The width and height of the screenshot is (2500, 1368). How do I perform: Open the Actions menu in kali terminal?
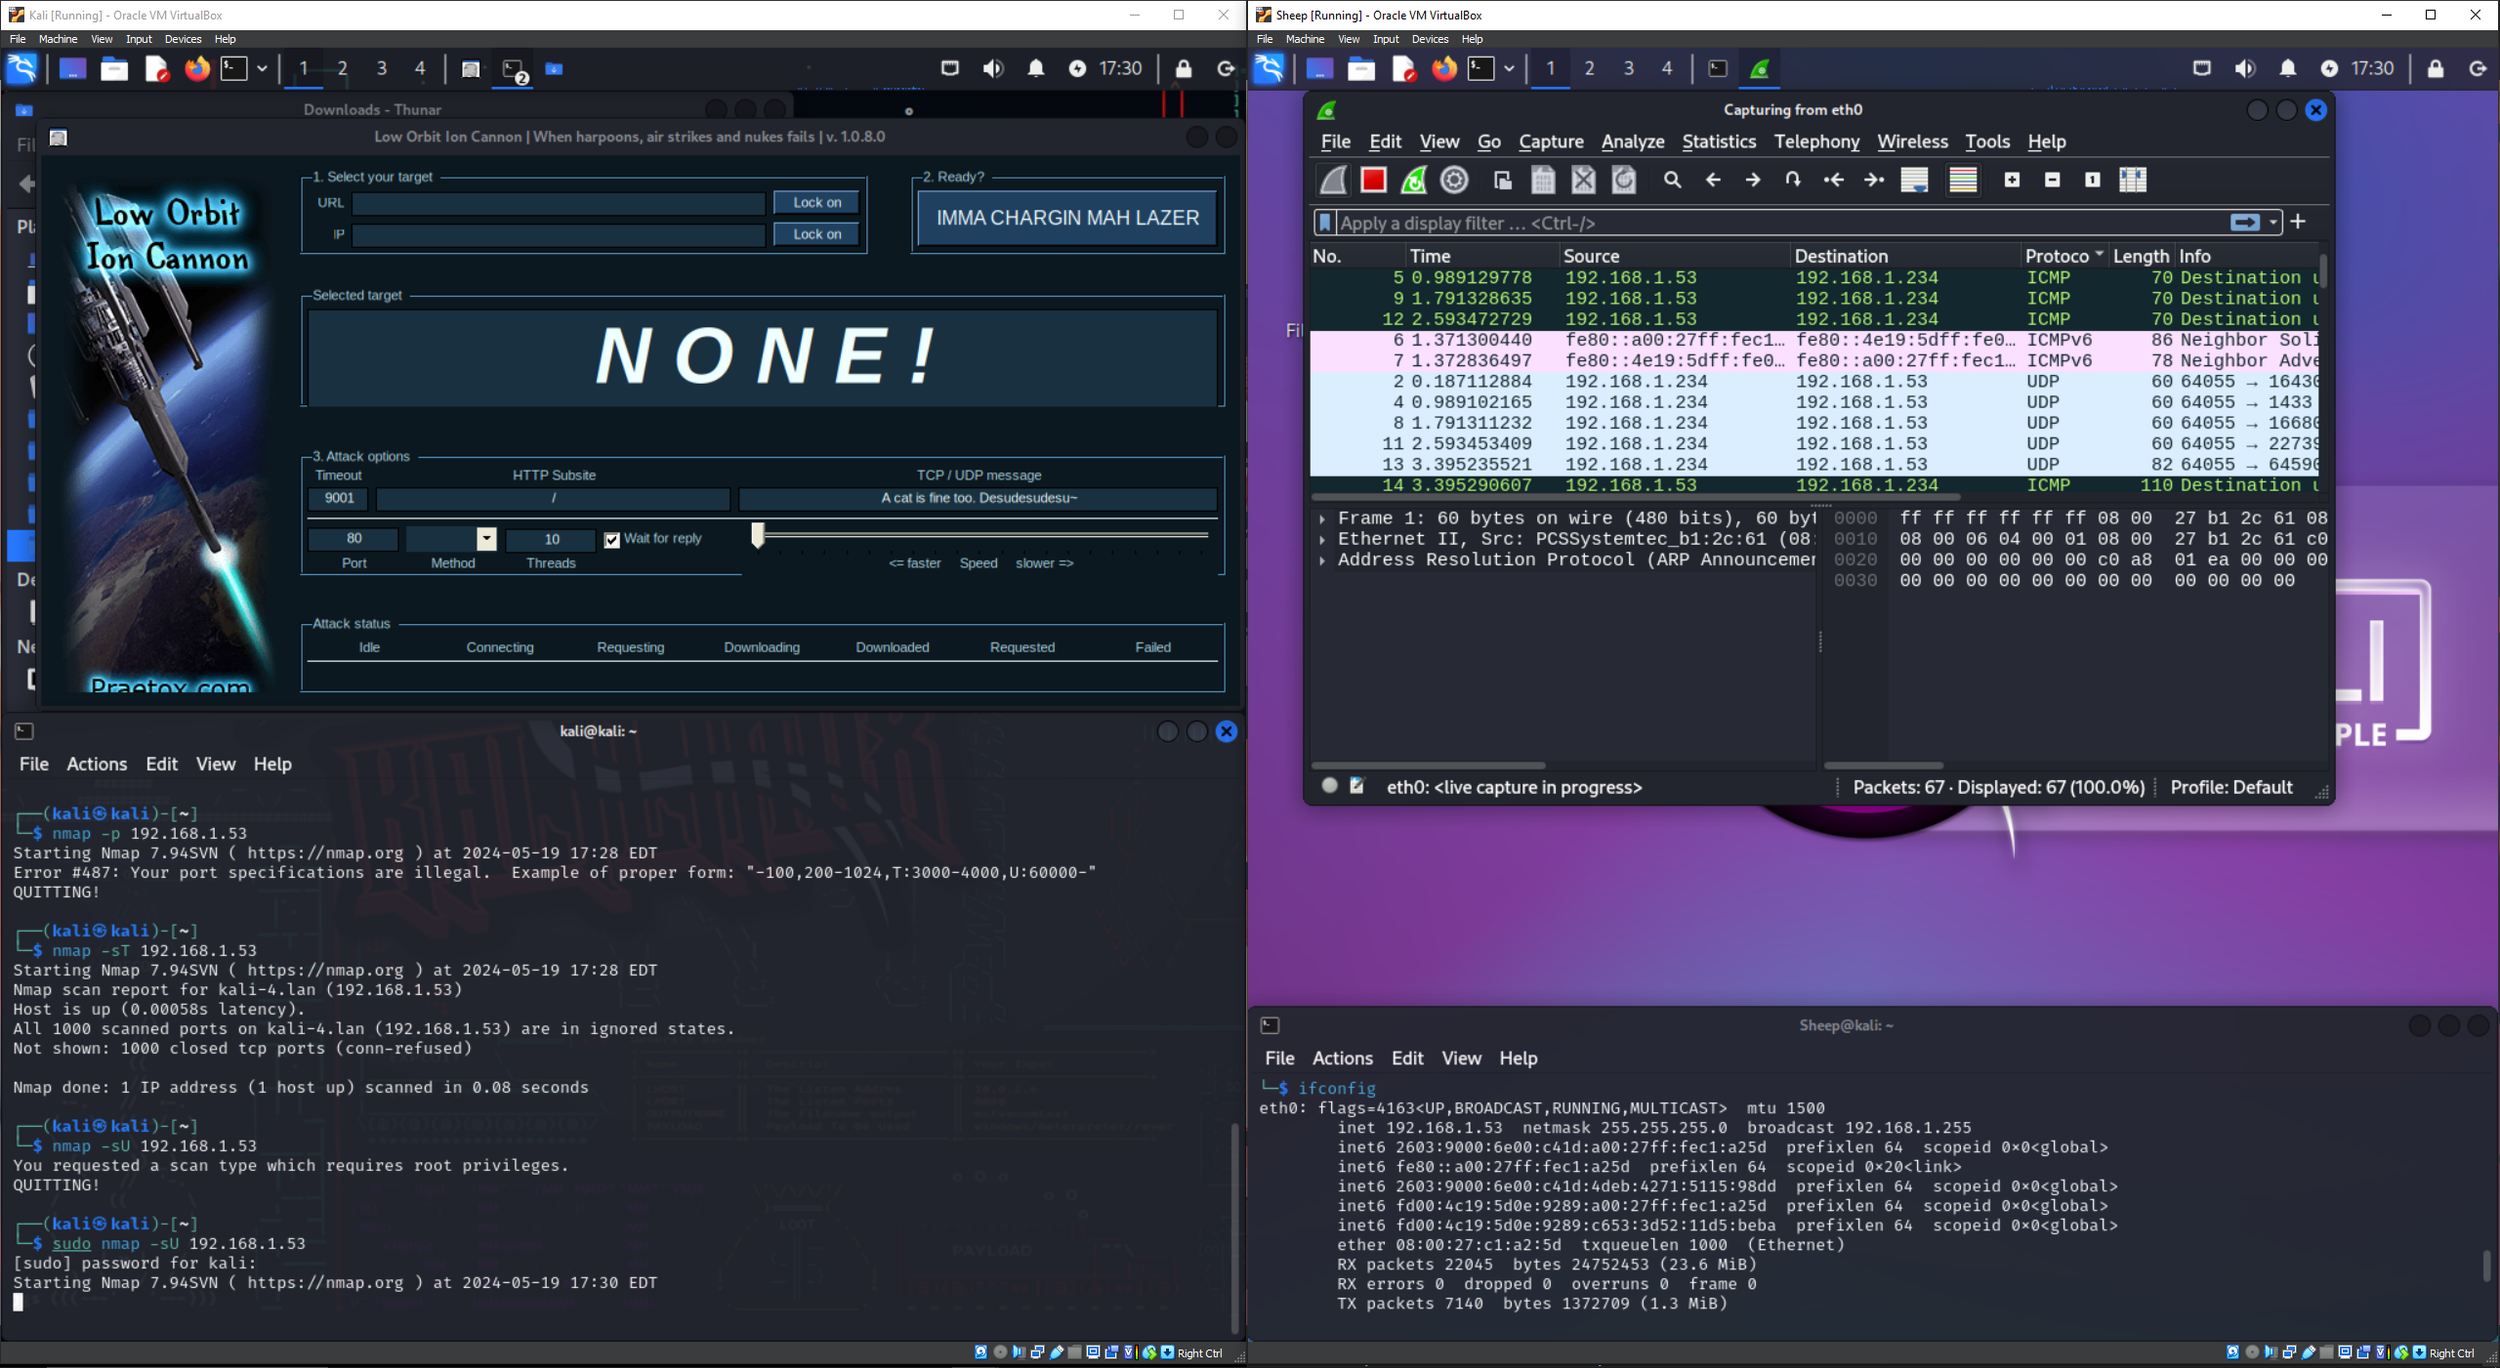point(96,764)
